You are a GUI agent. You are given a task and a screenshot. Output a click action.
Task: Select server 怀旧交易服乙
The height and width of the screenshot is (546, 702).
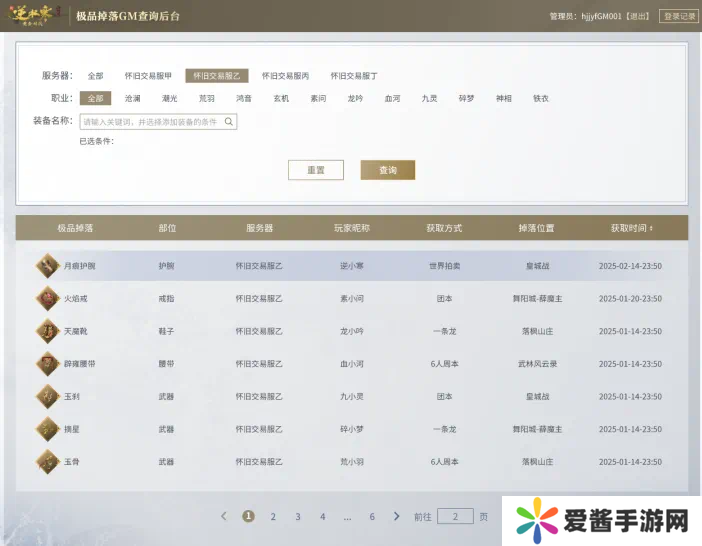pos(217,76)
